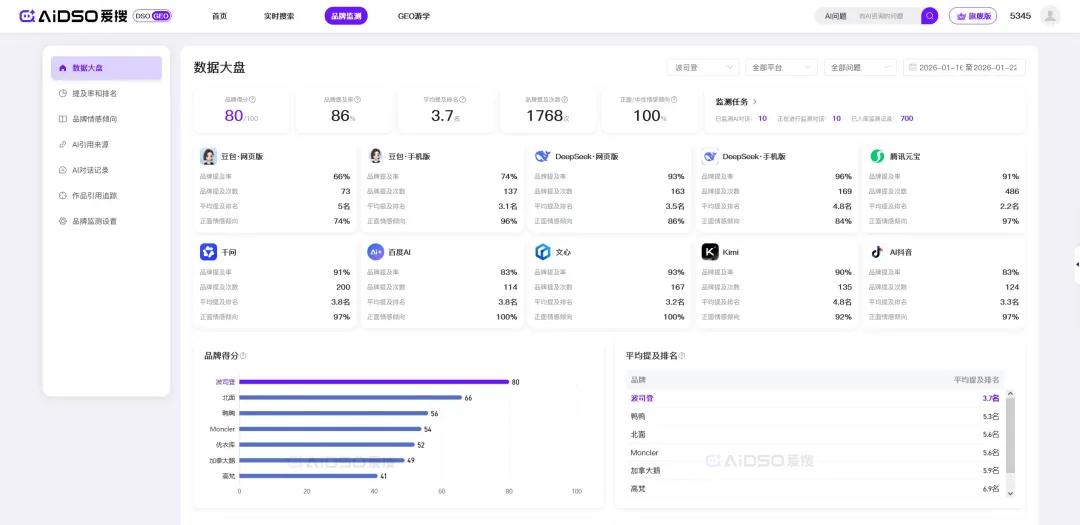
Task: Click help icon next to 品牌得分 chart title
Action: tap(243, 356)
